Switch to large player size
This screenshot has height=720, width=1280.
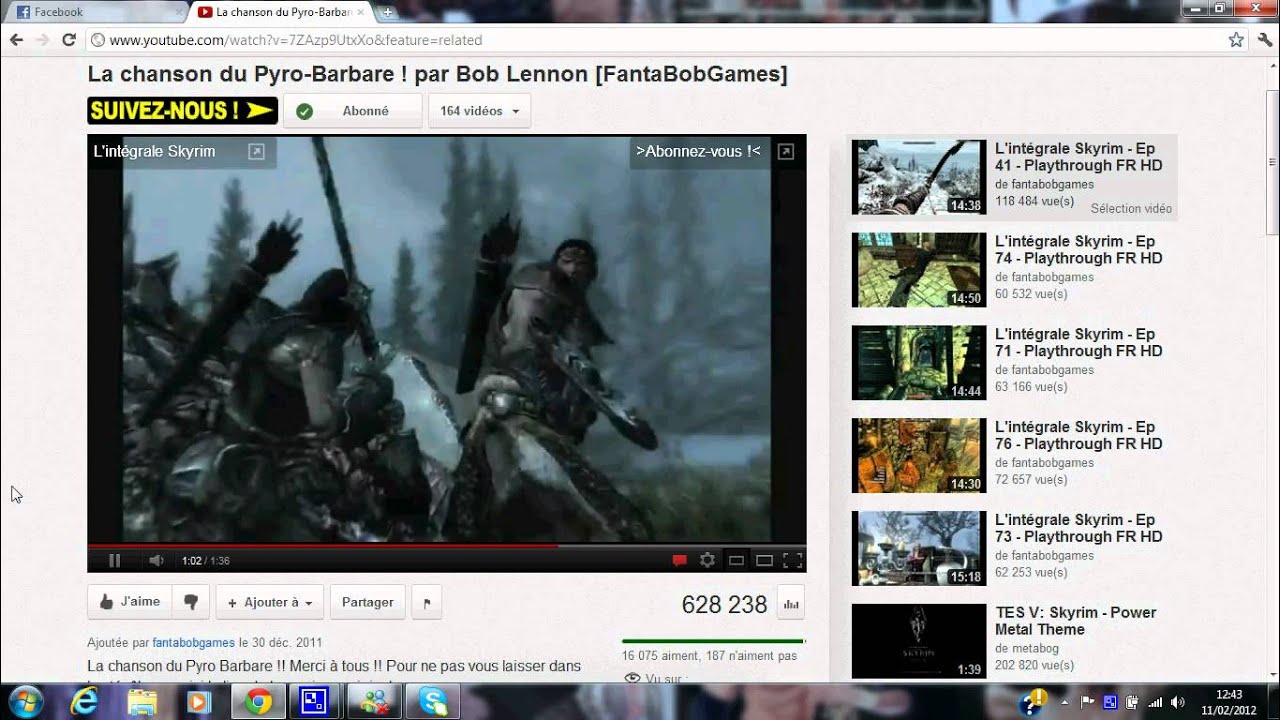764,560
